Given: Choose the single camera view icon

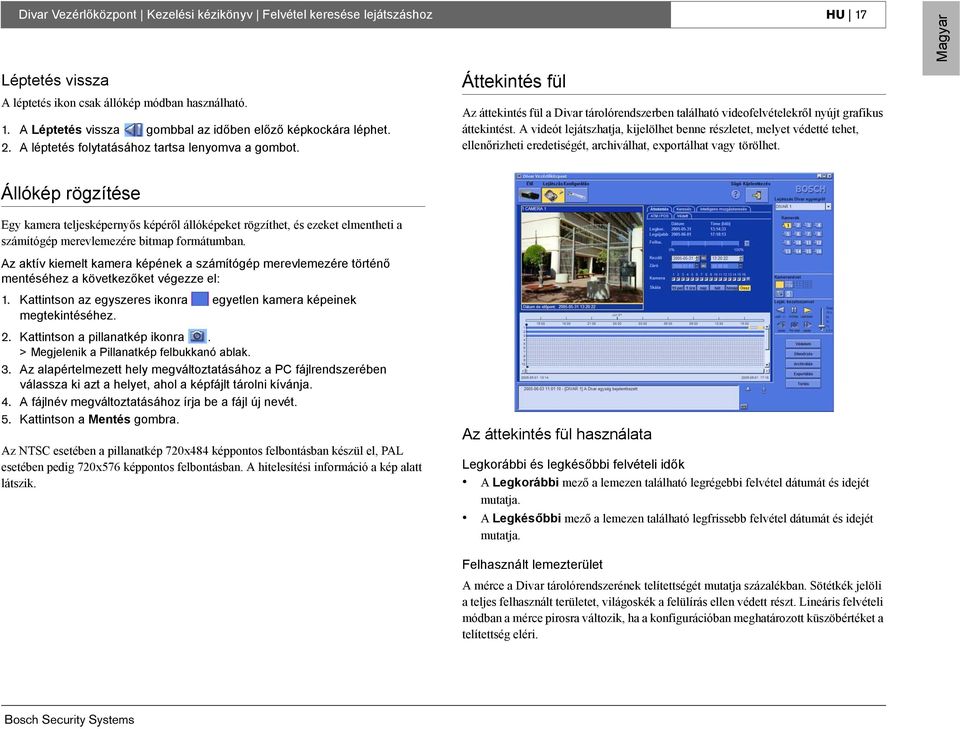Looking at the screenshot, I should click(779, 285).
